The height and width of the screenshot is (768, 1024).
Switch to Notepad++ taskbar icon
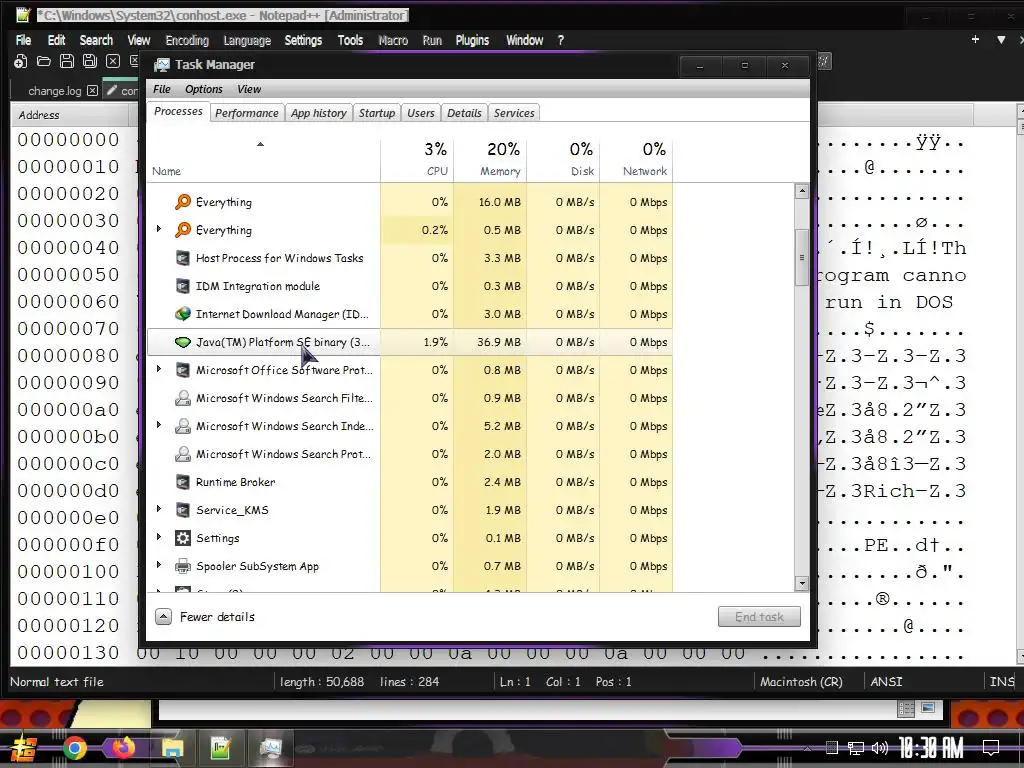click(221, 748)
